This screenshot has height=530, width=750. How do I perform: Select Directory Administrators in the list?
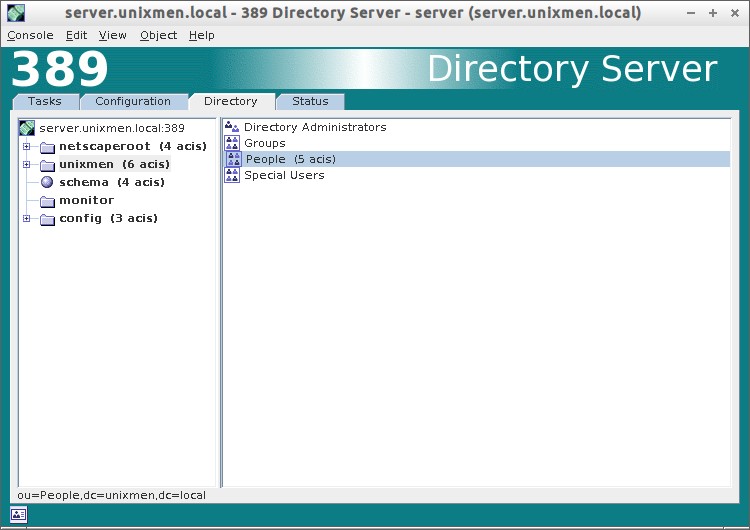(315, 127)
